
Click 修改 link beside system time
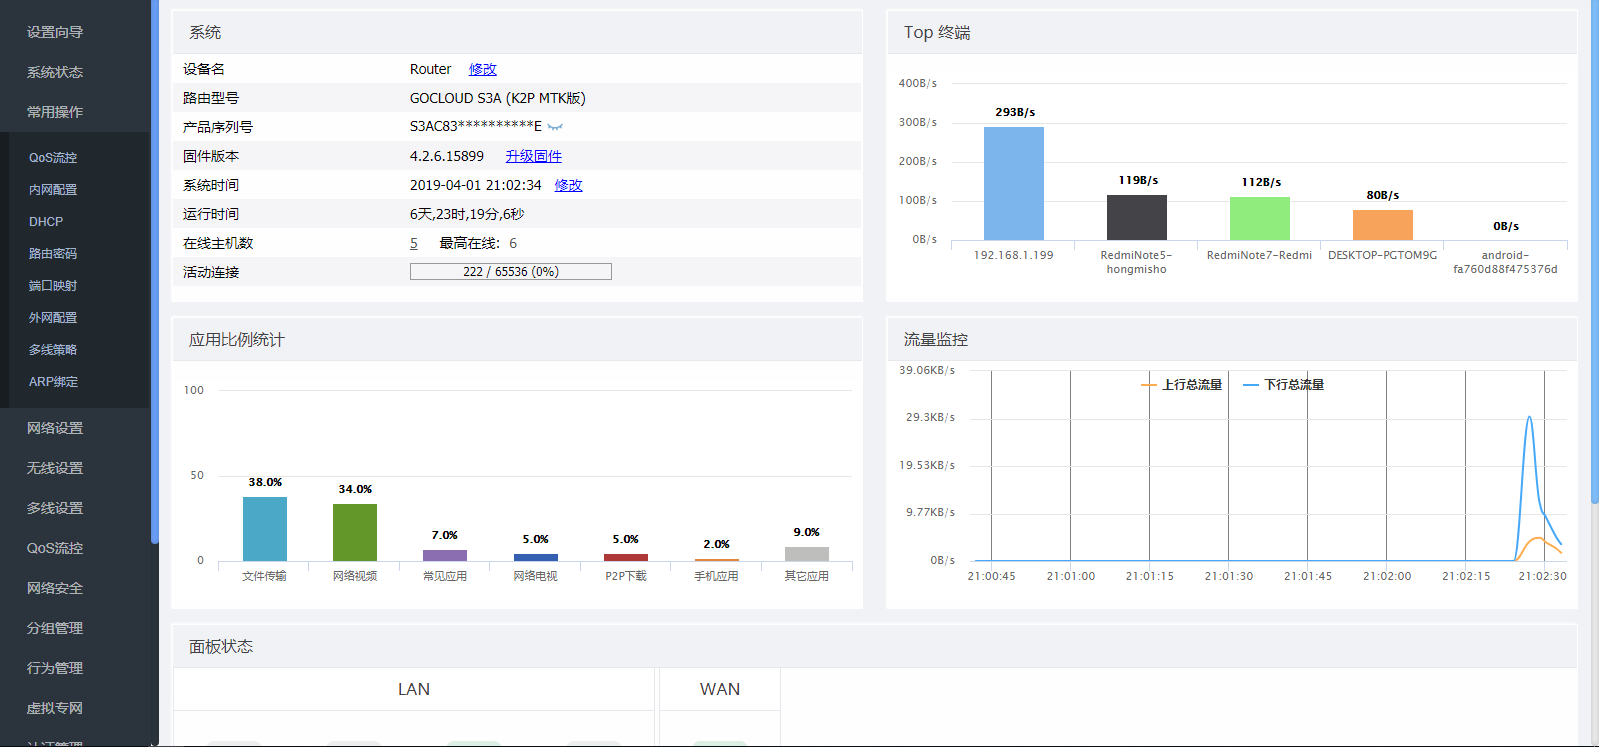[568, 185]
